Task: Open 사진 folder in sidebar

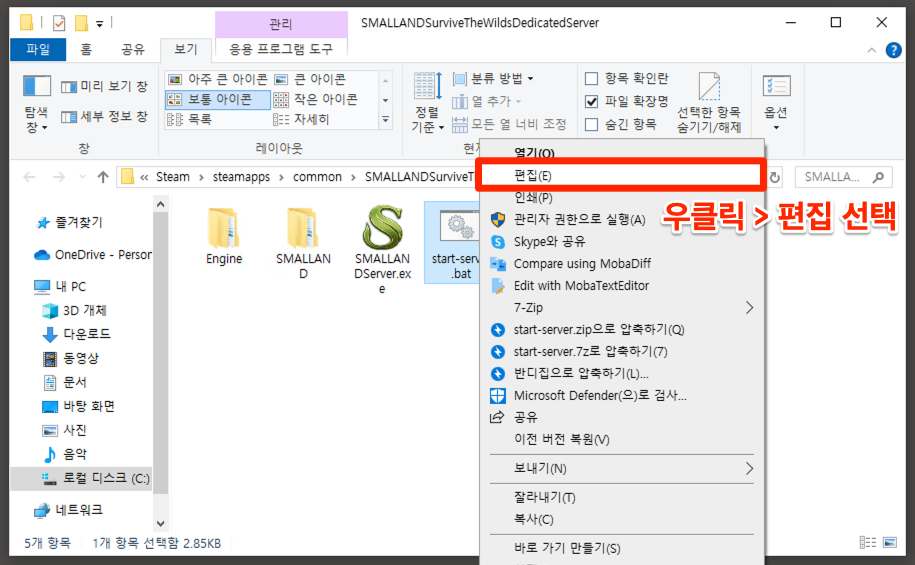Action: click(x=65, y=430)
